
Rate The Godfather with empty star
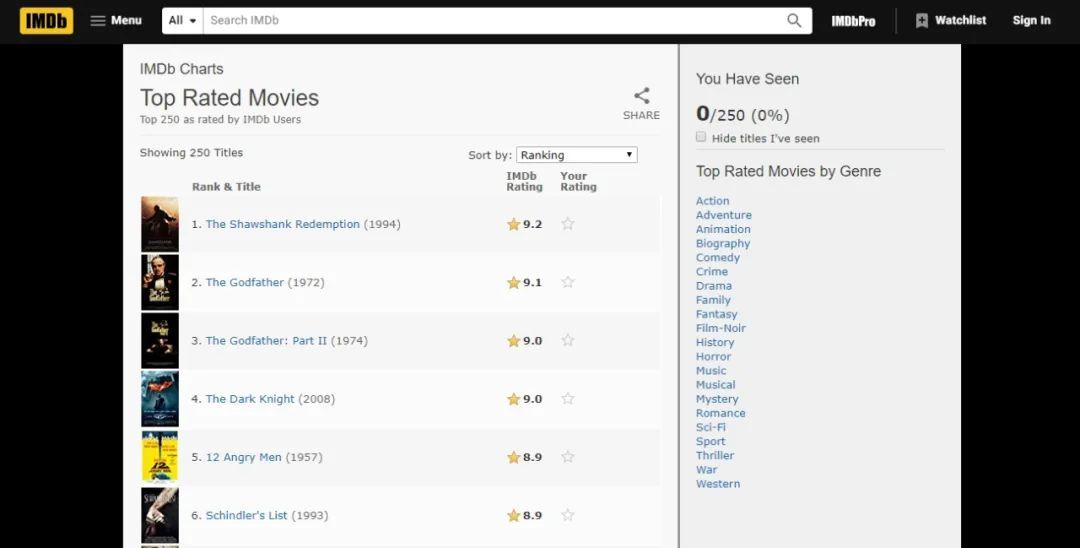point(568,282)
